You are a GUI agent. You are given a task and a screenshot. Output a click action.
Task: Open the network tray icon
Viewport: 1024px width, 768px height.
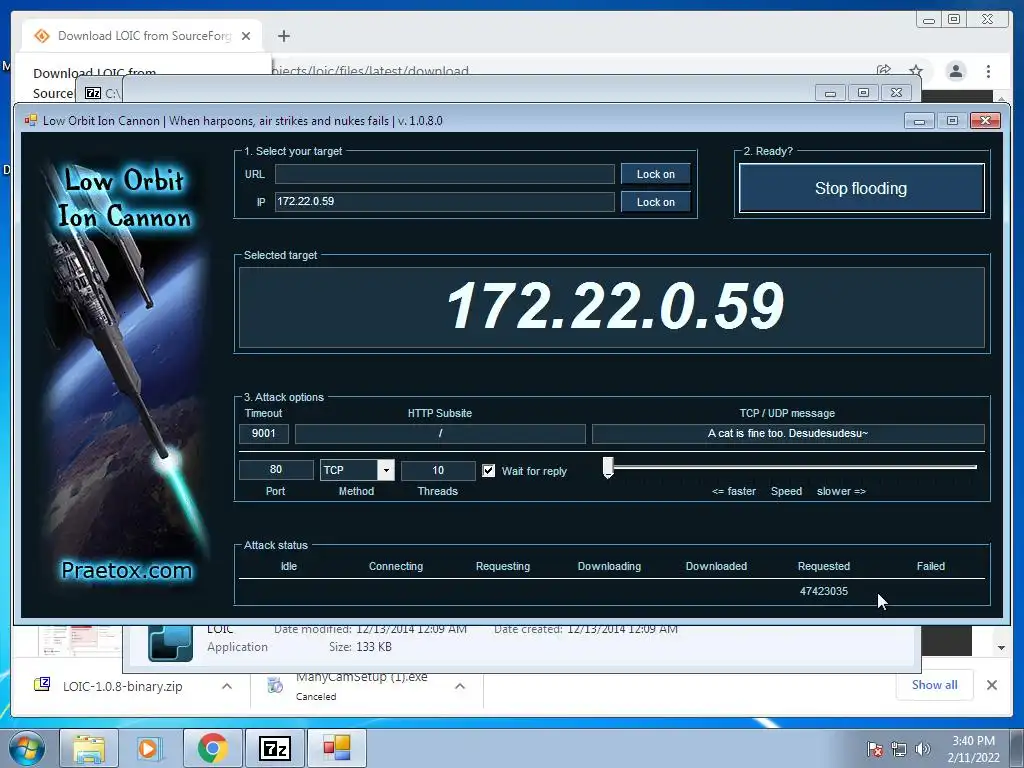899,749
